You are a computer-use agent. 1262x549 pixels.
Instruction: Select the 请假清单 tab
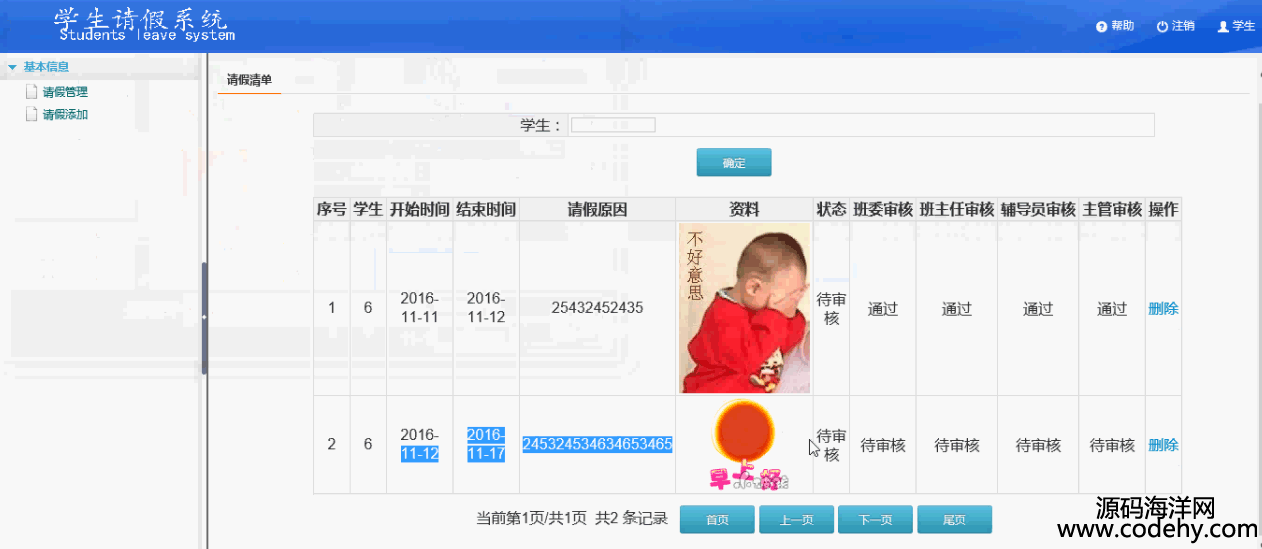[x=249, y=79]
